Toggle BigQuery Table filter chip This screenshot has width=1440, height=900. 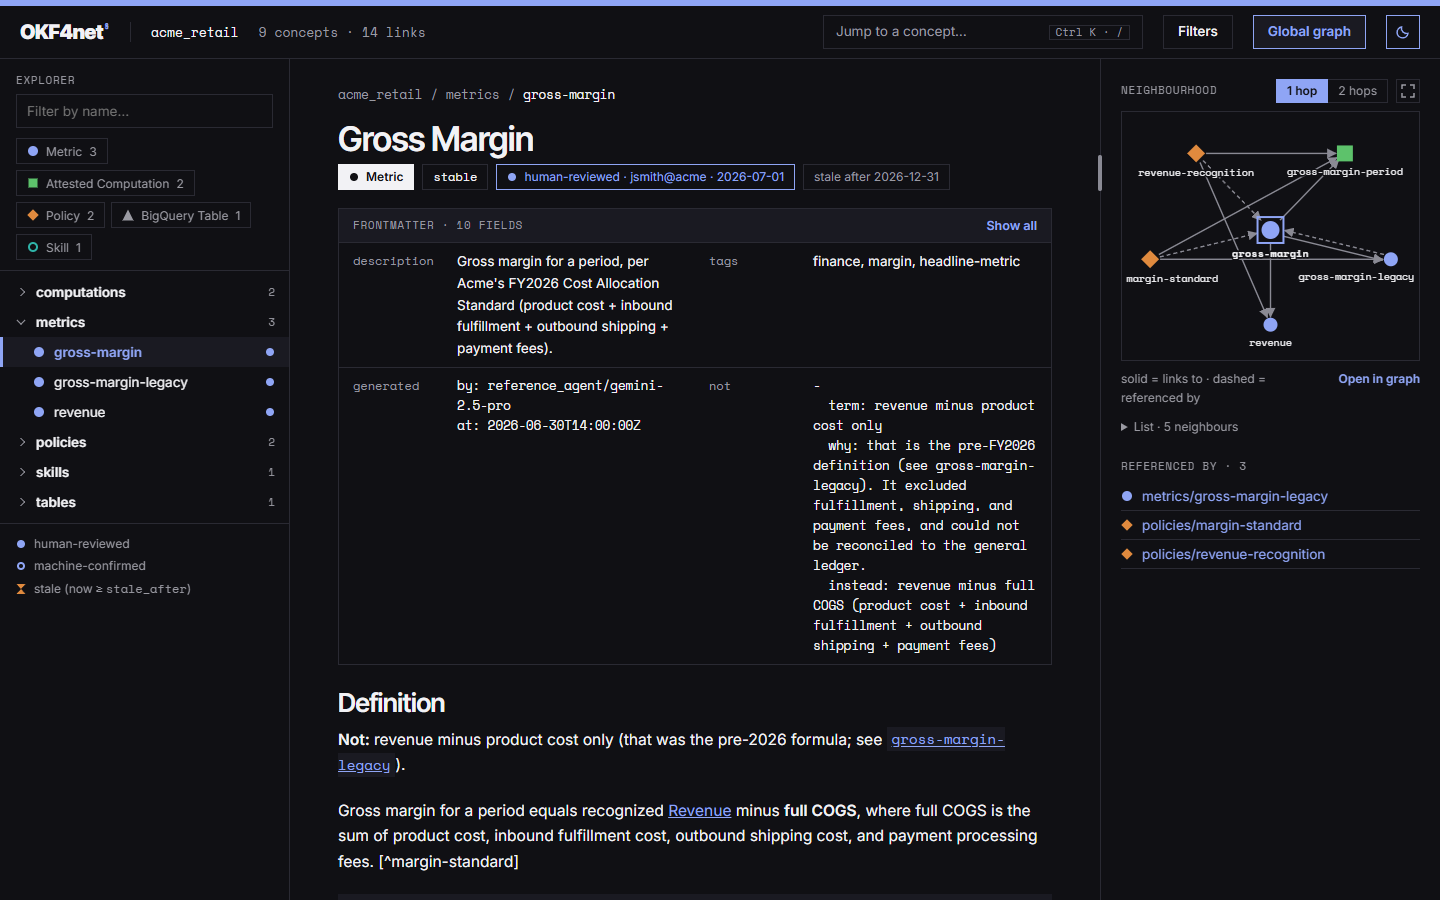coord(181,216)
